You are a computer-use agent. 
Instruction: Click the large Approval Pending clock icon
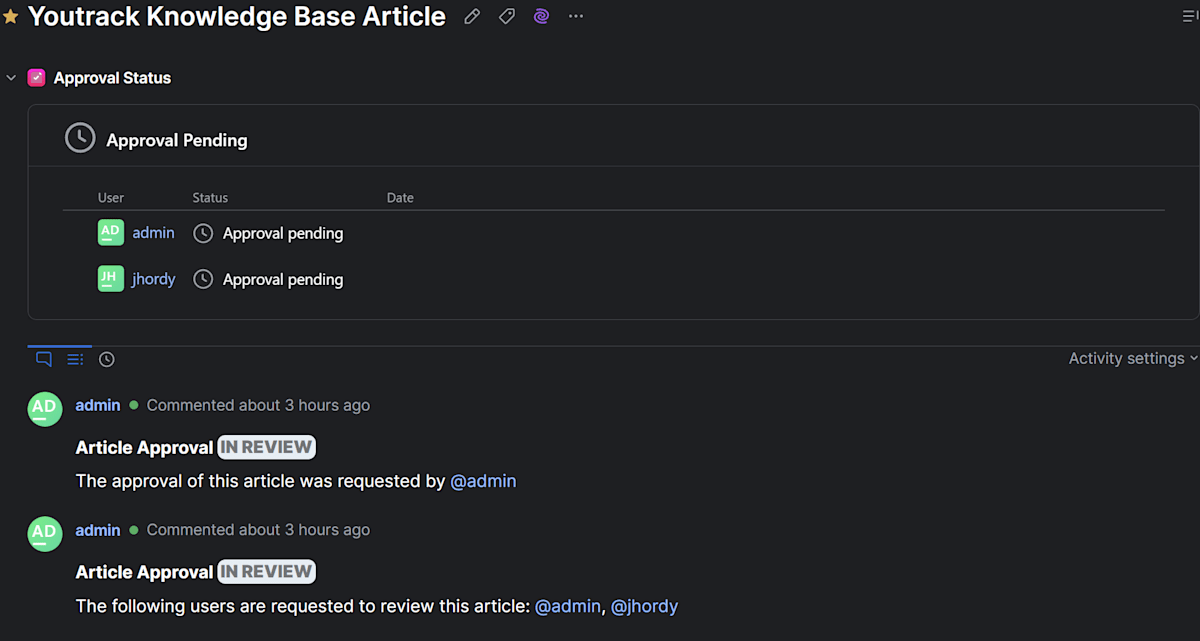pyautogui.click(x=80, y=138)
